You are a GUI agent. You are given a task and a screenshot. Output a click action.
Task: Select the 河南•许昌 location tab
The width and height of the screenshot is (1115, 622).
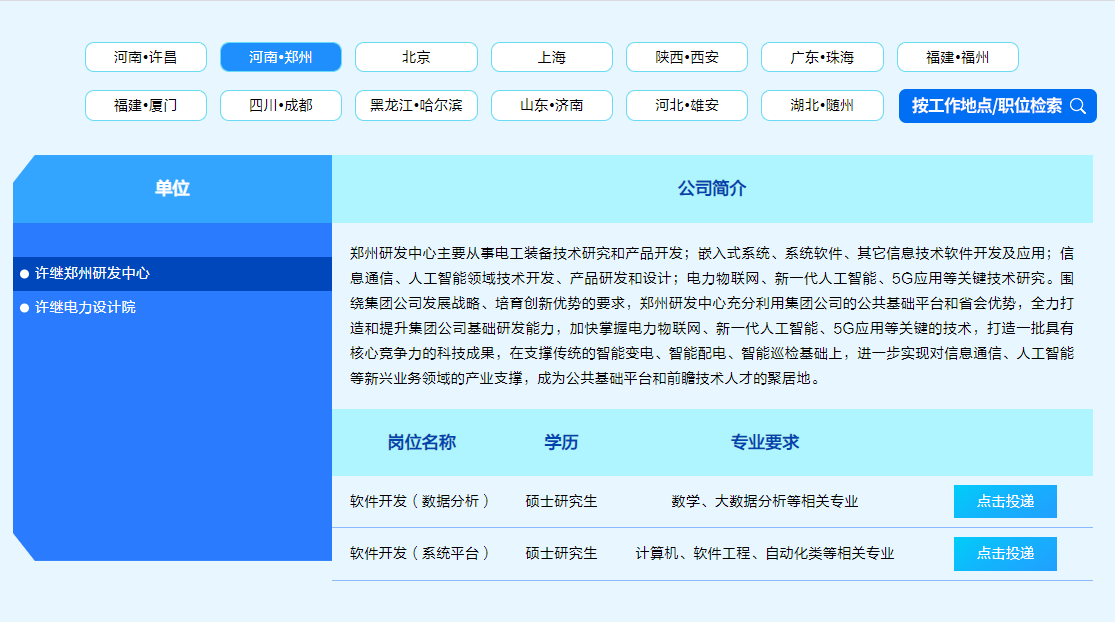(x=146, y=57)
